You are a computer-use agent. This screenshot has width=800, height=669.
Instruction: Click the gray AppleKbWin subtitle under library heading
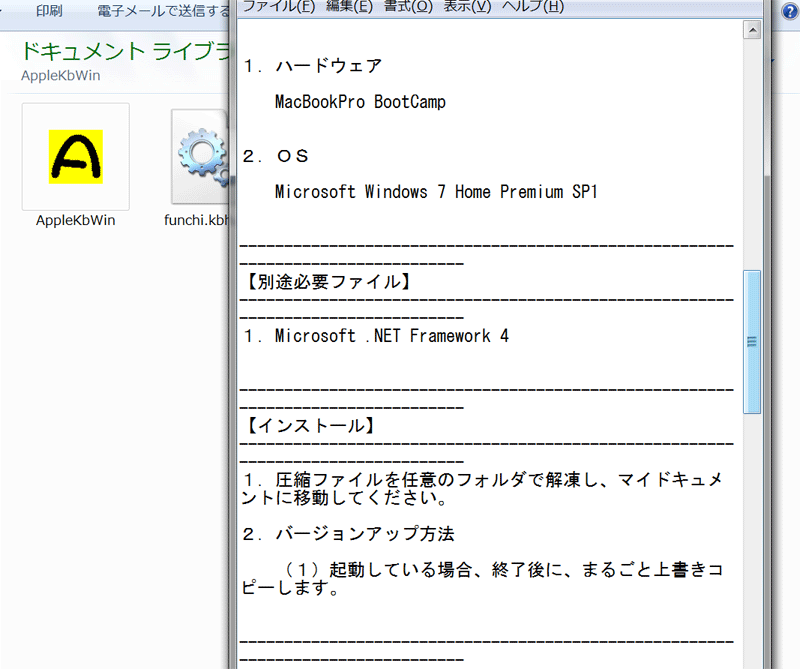[61, 76]
